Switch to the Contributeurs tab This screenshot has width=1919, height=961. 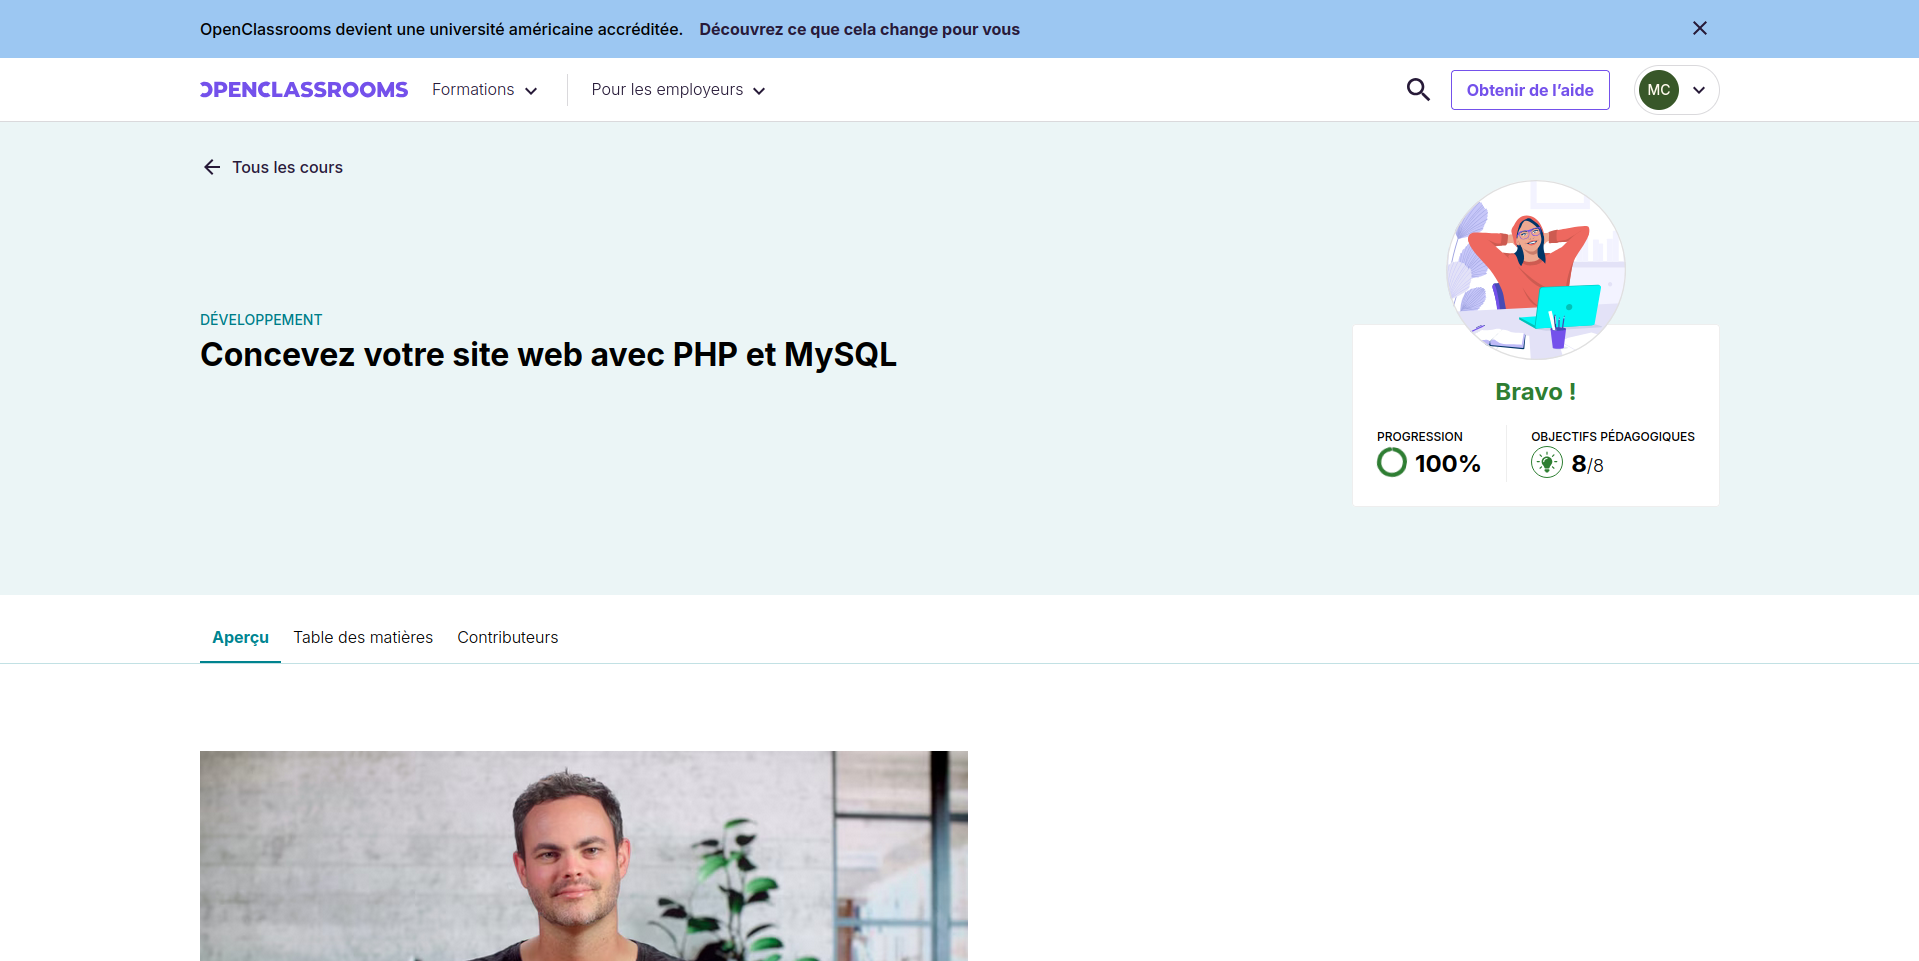(x=508, y=637)
